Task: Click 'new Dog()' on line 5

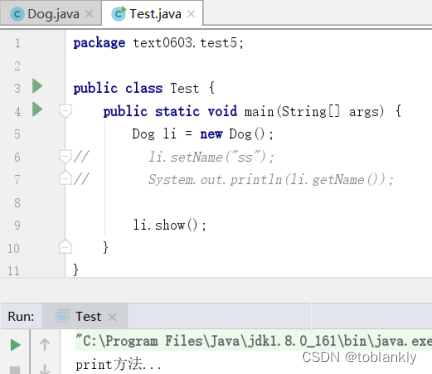Action: point(237,134)
